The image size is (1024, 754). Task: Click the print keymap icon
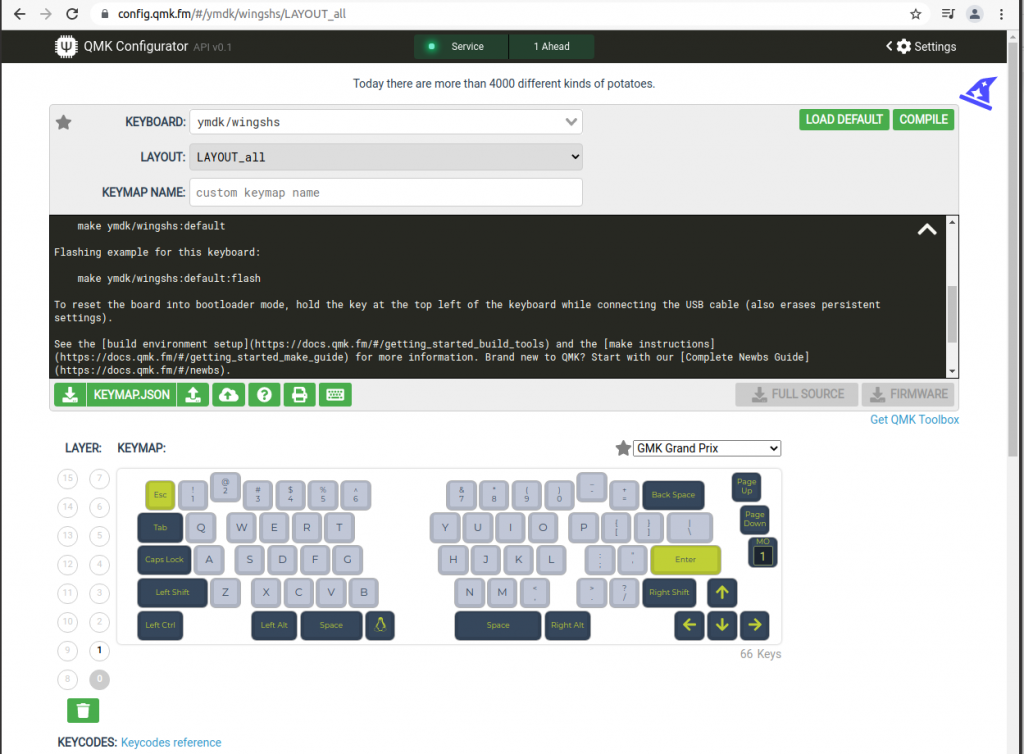tap(300, 395)
